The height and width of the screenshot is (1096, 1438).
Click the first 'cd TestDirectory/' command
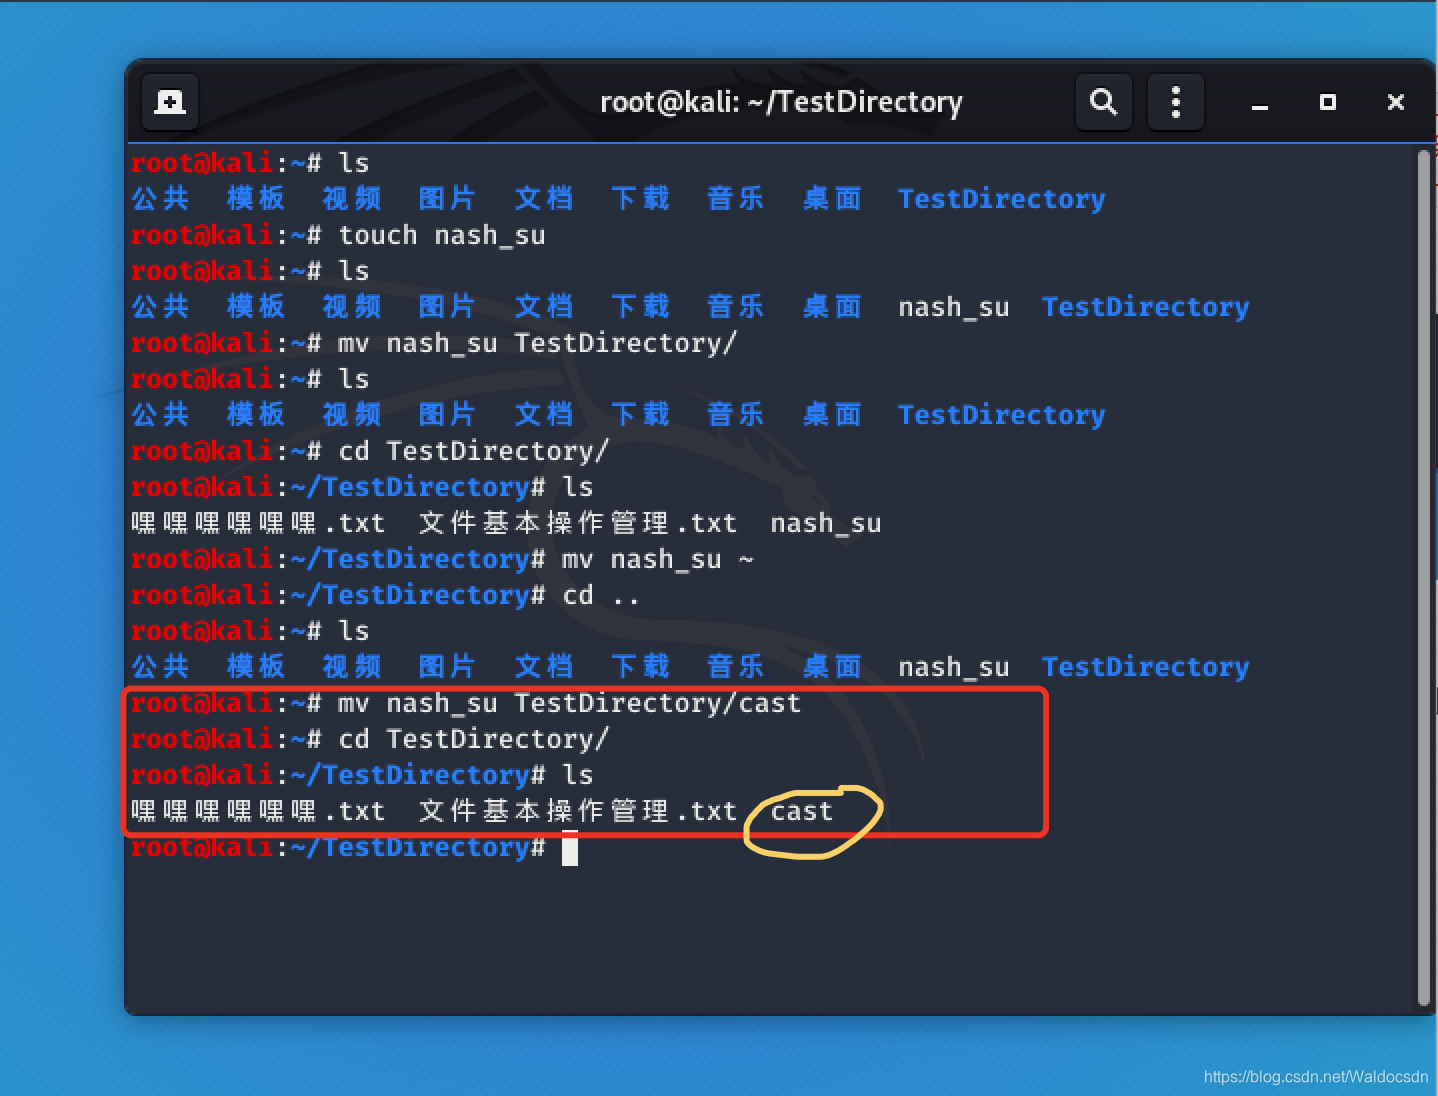coord(473,451)
